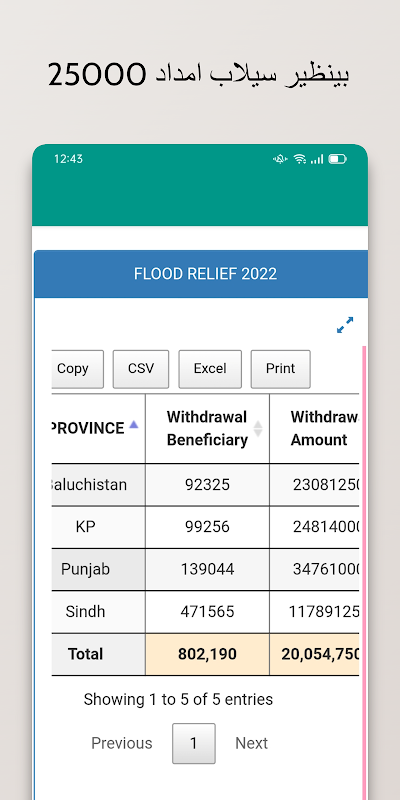Tap the vibrate mode status icon
400x800 pixels.
point(280,159)
